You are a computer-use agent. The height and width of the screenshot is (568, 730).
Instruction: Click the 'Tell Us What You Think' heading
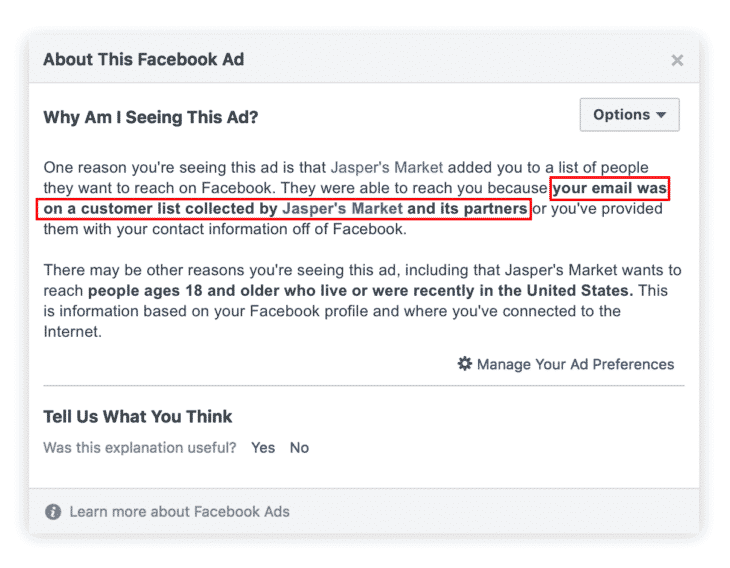137,416
